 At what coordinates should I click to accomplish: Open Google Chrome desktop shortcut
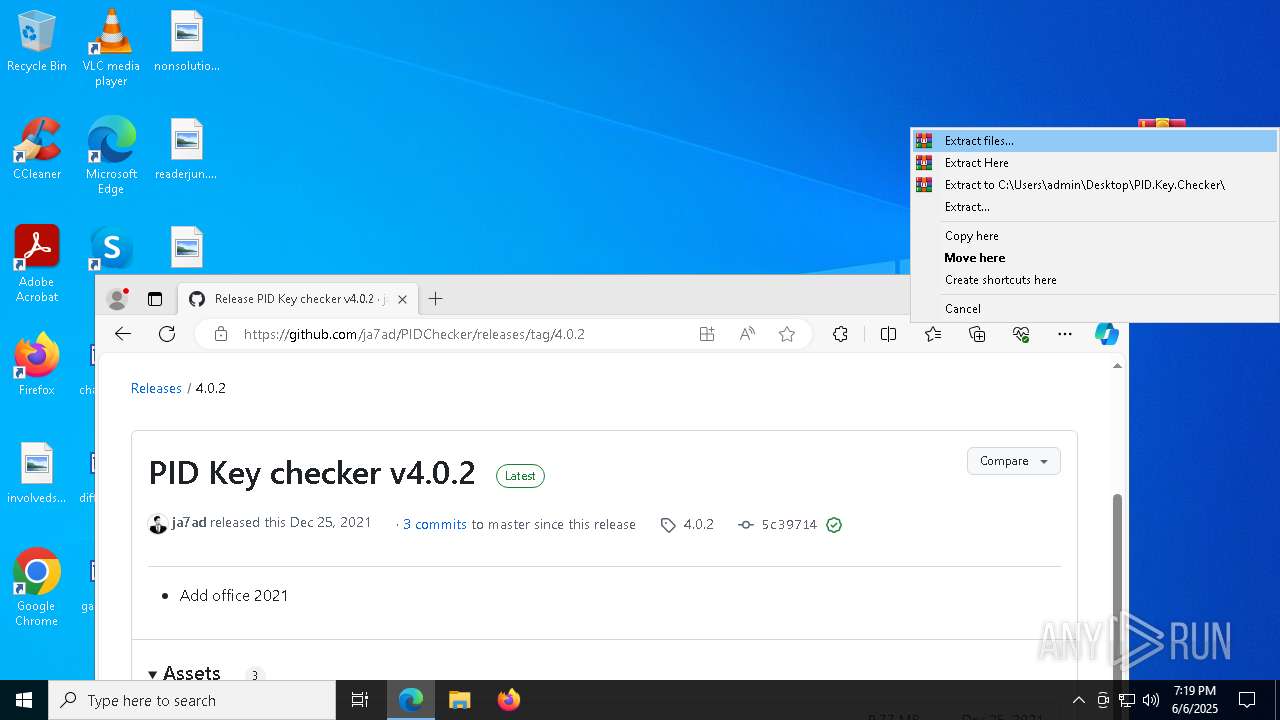(37, 587)
